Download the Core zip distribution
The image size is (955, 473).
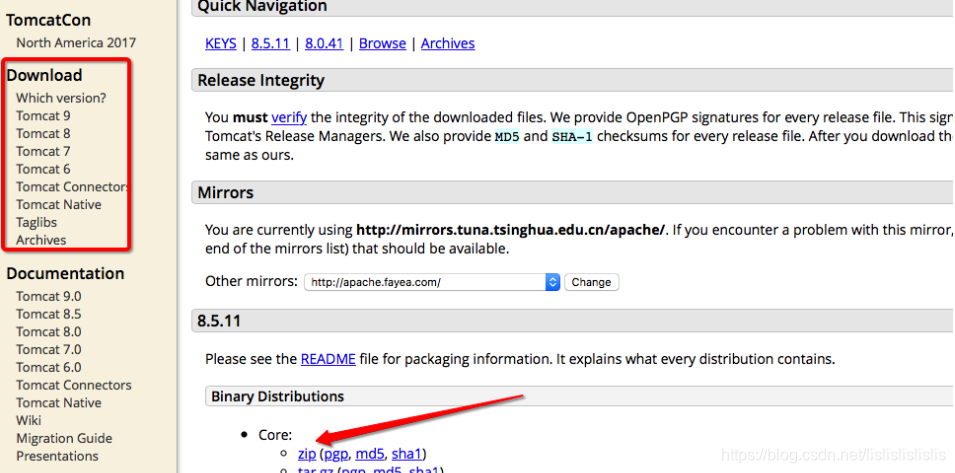[x=307, y=454]
